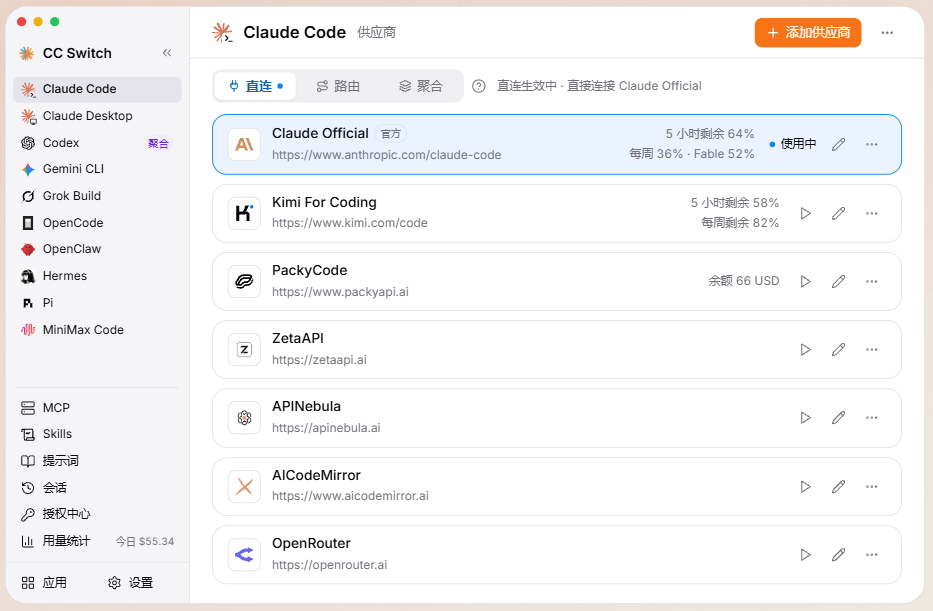Activate the Kimi For Coding provider play icon

click(x=805, y=214)
